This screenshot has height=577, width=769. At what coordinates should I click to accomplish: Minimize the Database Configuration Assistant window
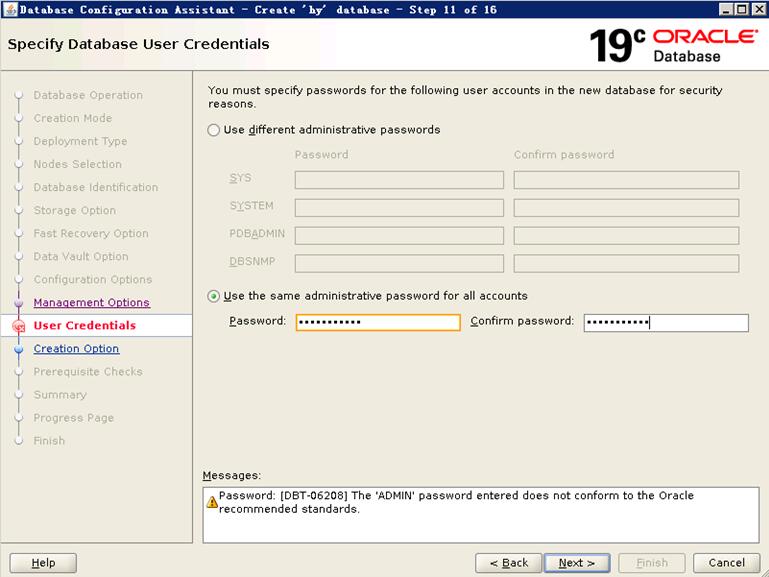(x=726, y=9)
